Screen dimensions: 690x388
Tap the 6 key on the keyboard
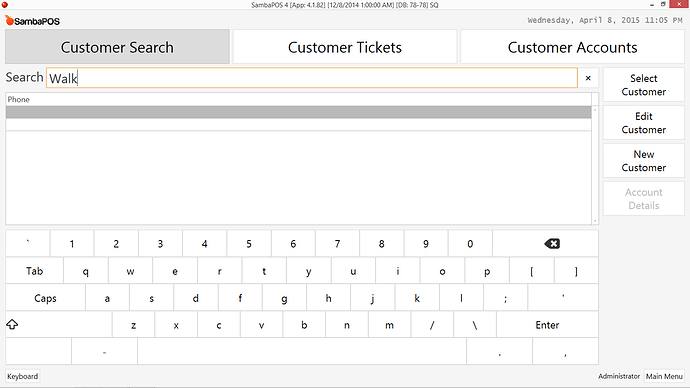pyautogui.click(x=293, y=243)
